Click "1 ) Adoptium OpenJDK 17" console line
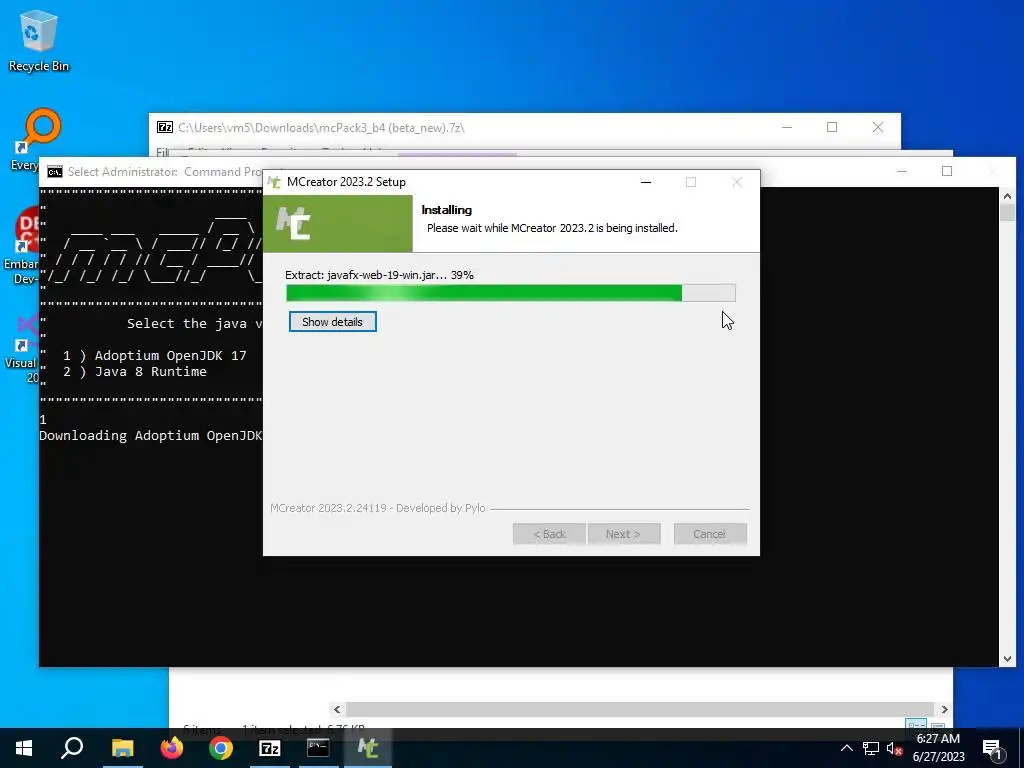Image resolution: width=1024 pixels, height=768 pixels. pos(155,356)
